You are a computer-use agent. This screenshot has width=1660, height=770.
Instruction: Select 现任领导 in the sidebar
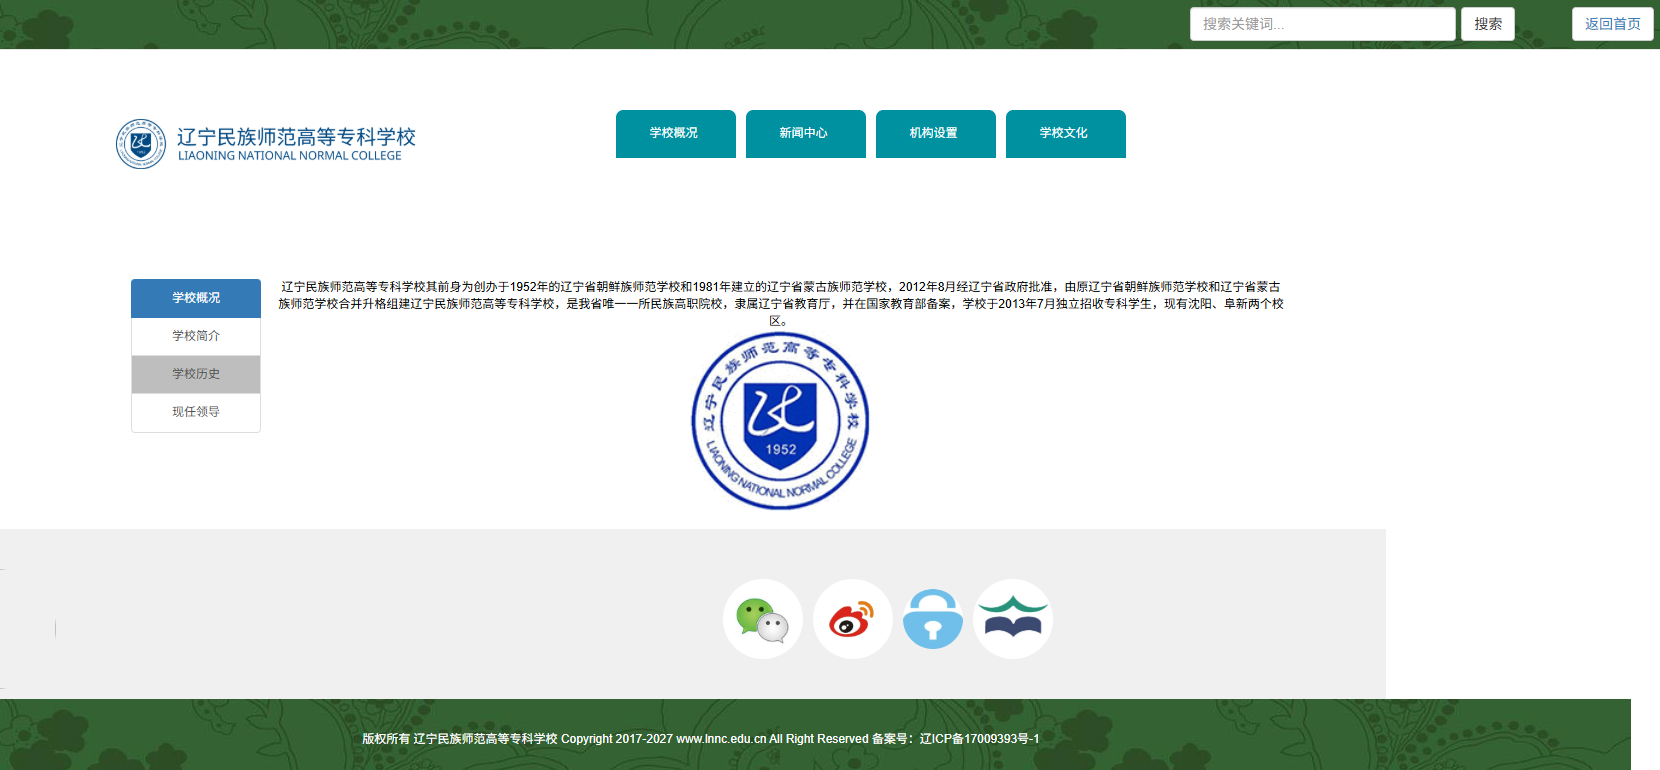pyautogui.click(x=196, y=412)
